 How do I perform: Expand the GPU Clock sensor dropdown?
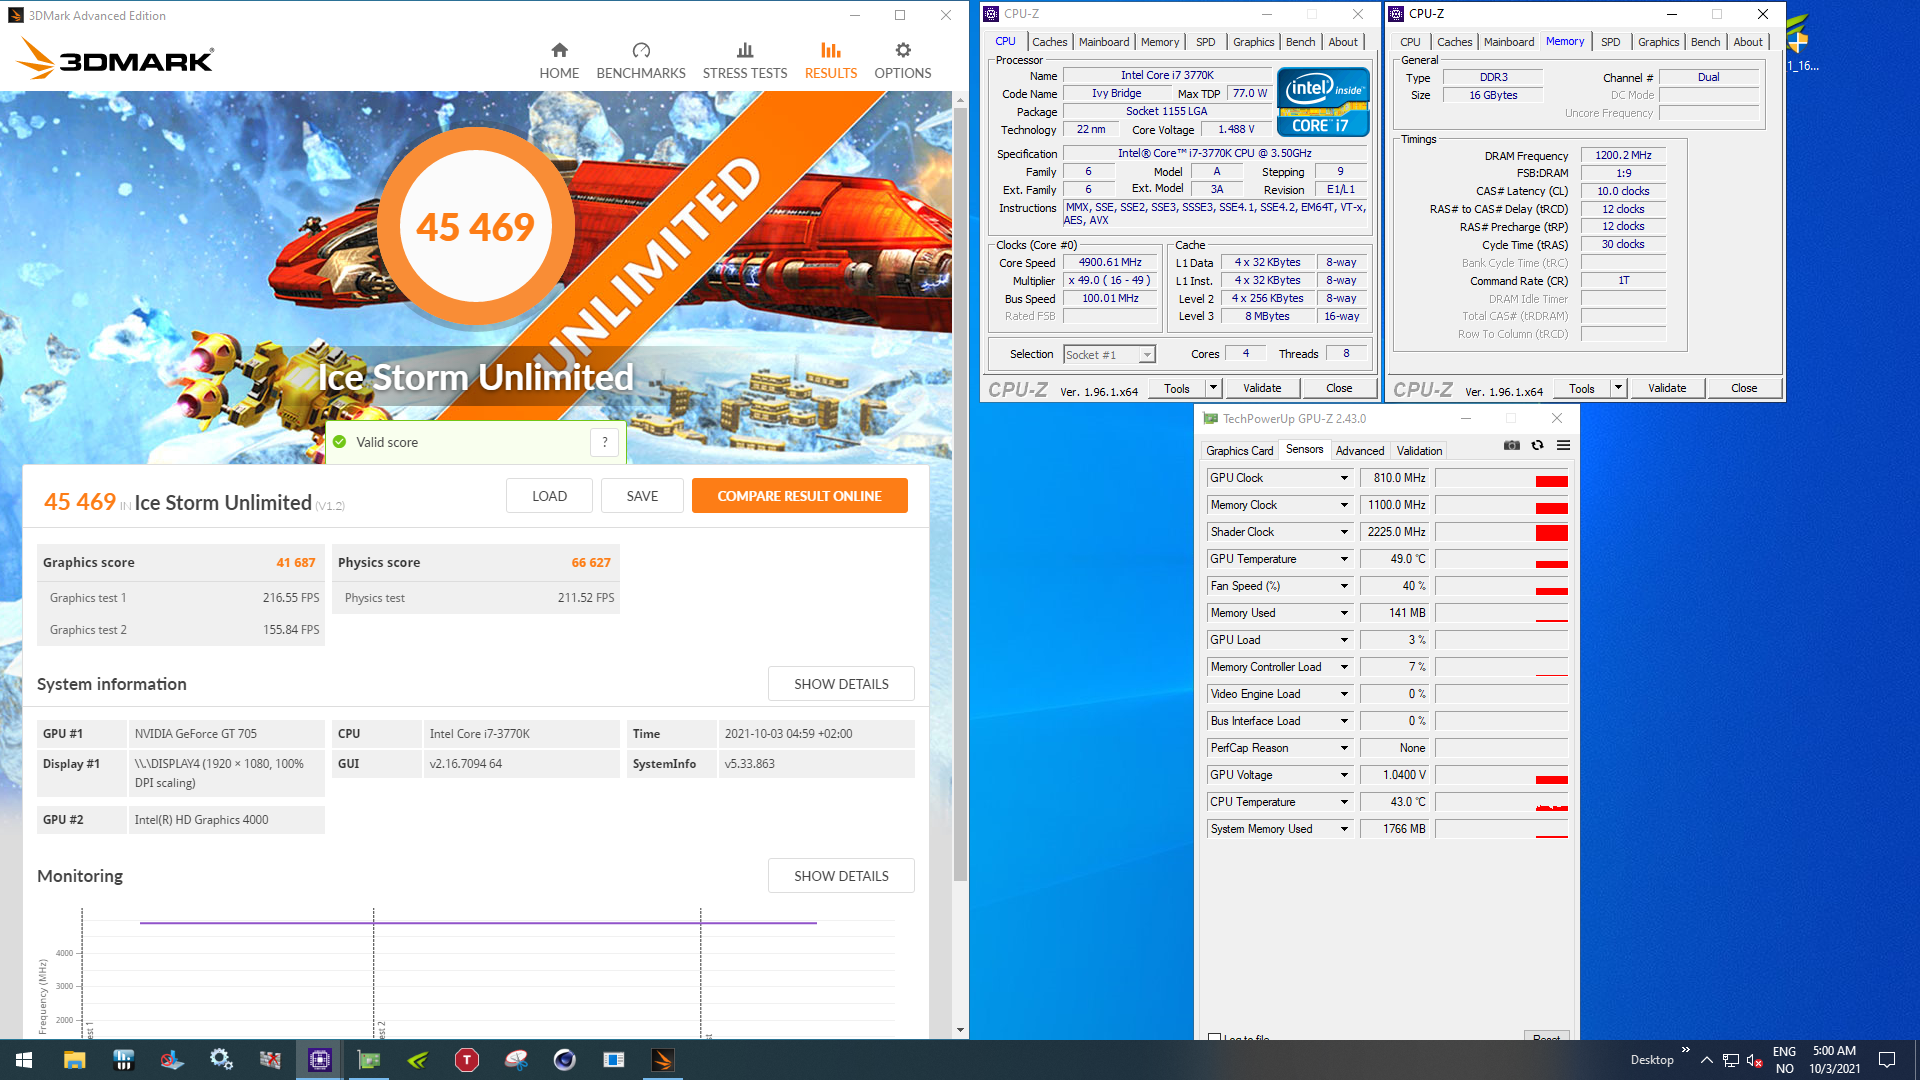(x=1344, y=478)
